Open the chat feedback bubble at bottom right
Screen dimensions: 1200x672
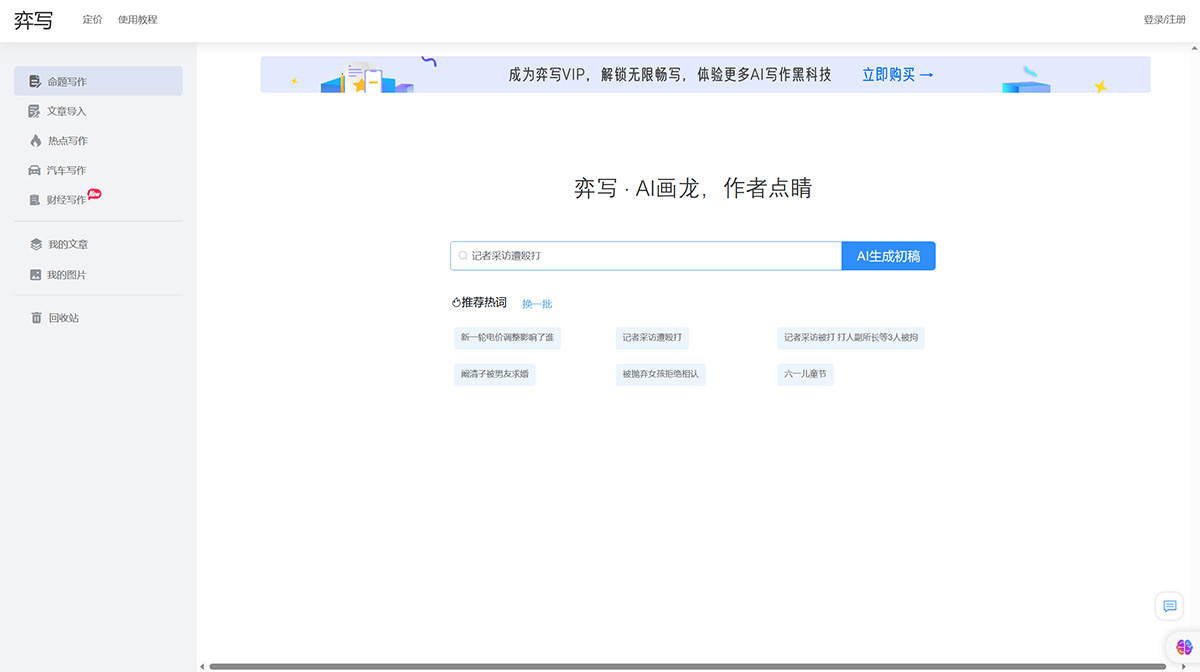coord(1169,606)
